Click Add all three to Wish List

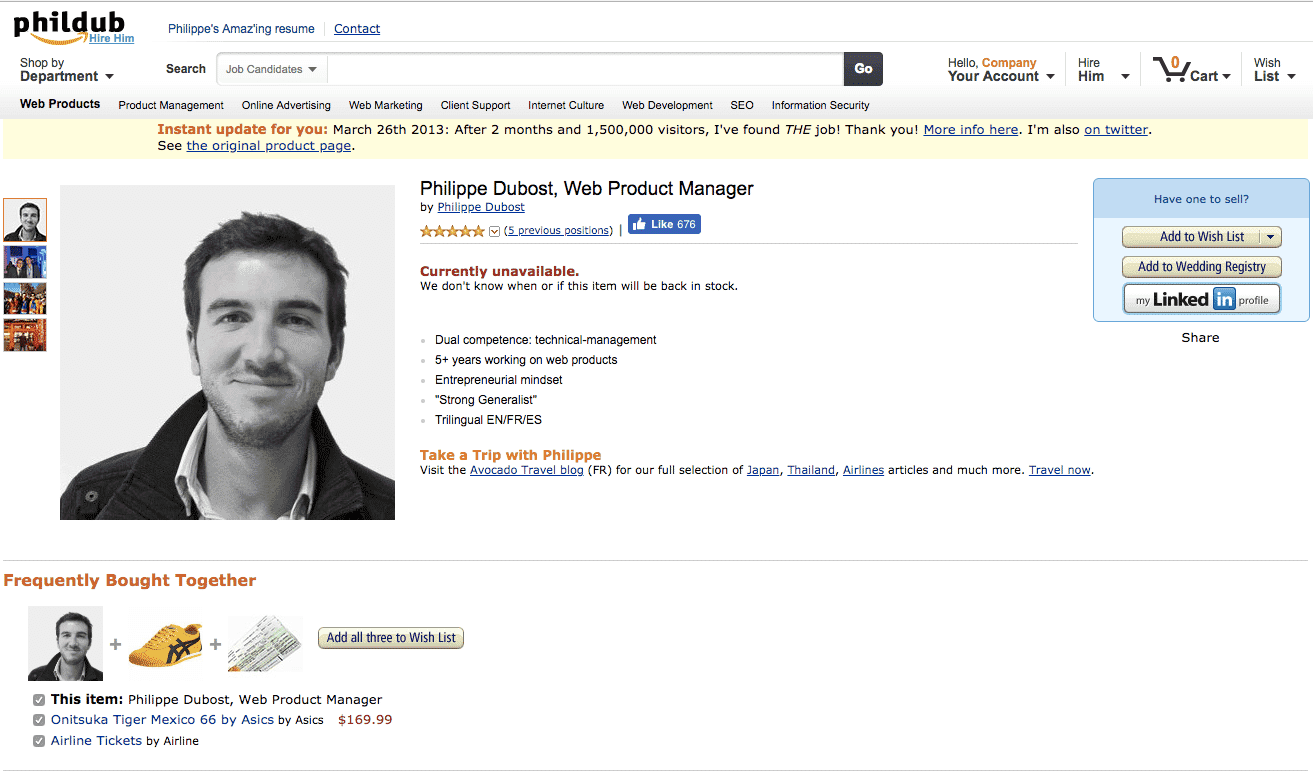click(391, 638)
